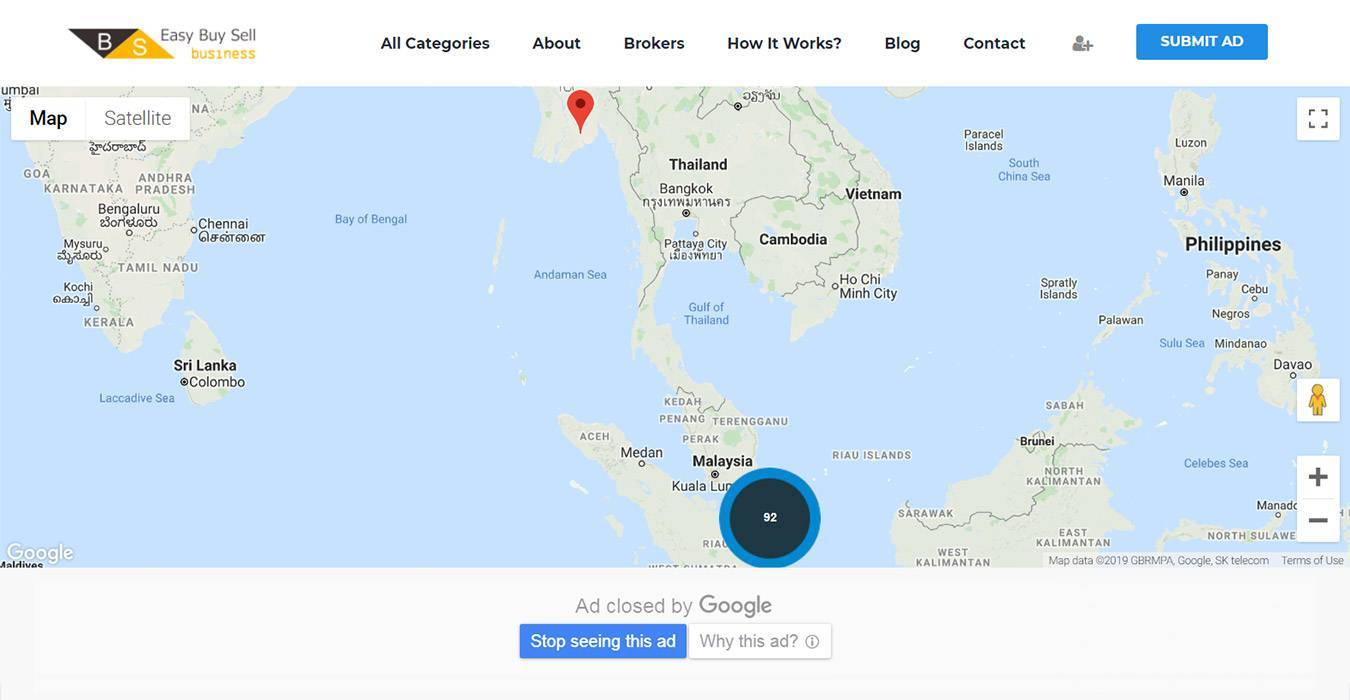
Task: Open the All Categories menu
Action: (435, 43)
